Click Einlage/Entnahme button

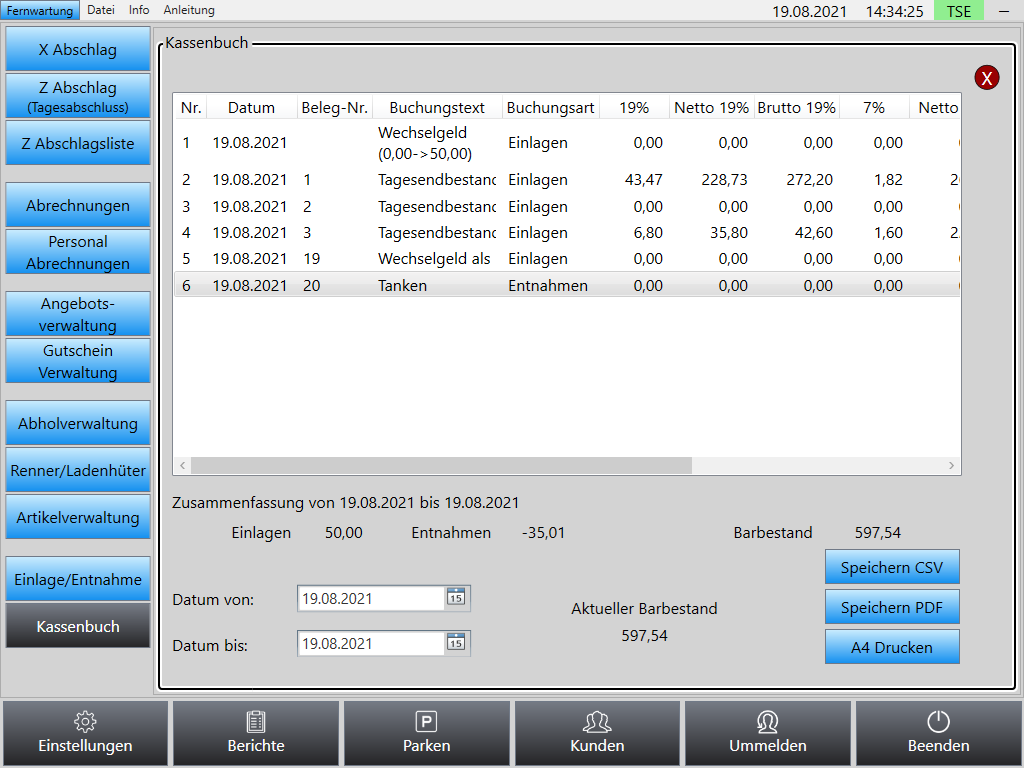[78, 579]
